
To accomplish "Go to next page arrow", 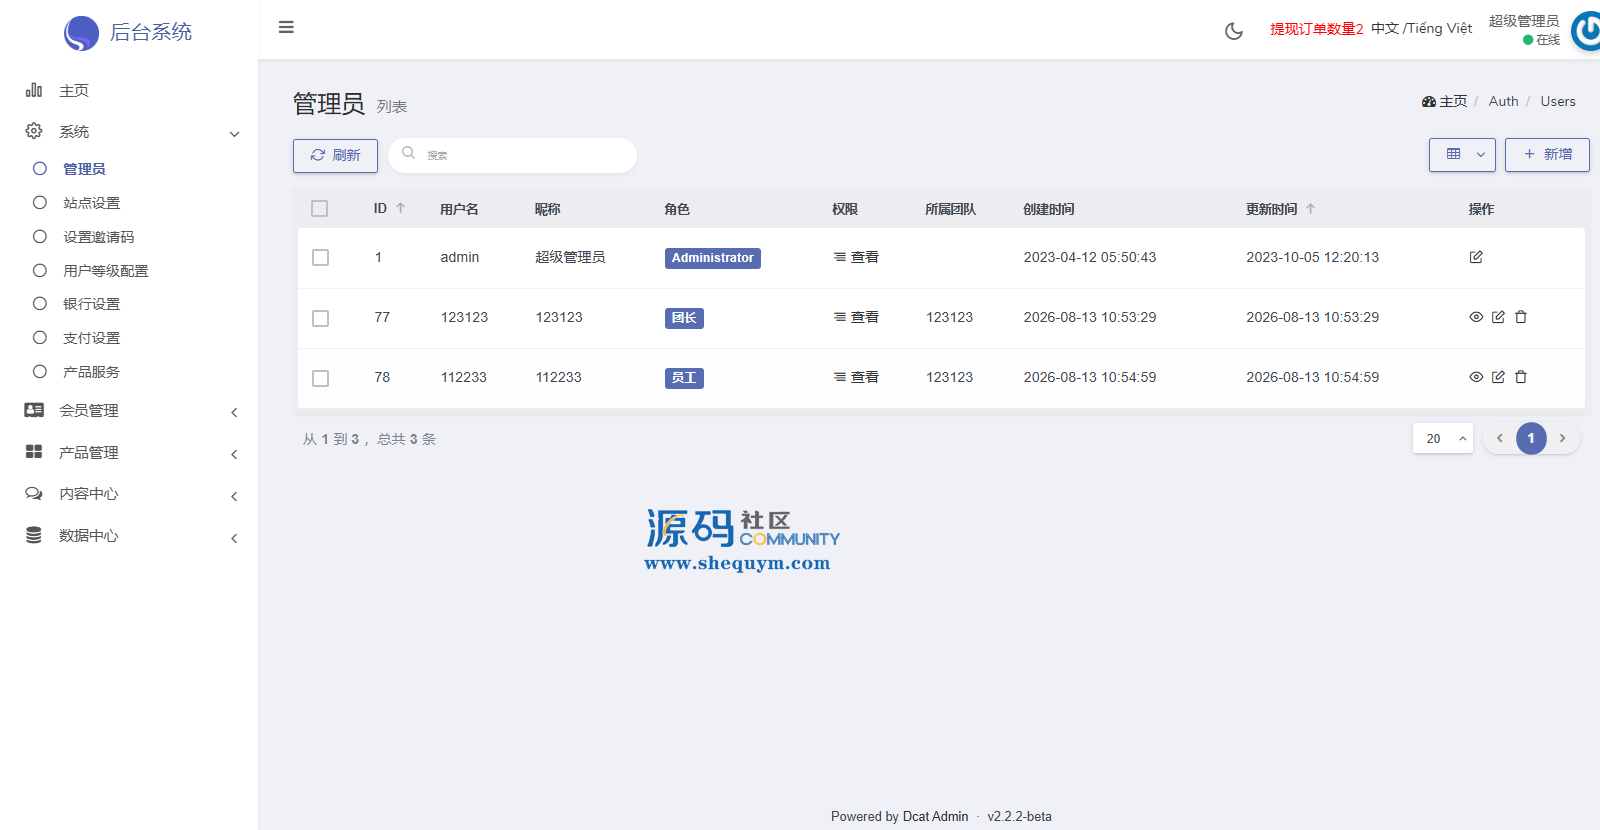I will point(1562,438).
